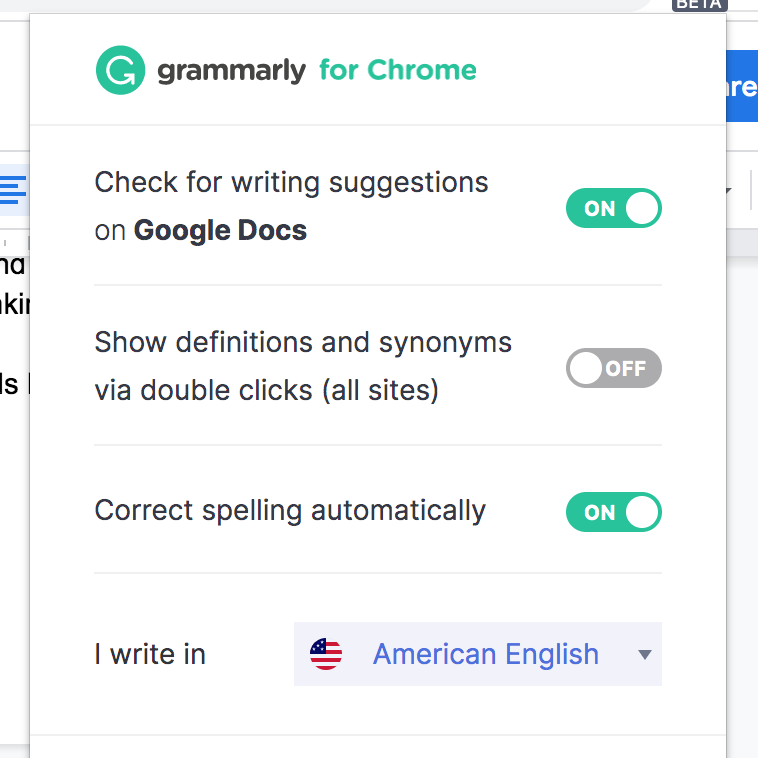Click 'Check for writing suggestions' label text
Screen dimensions: 758x758
pos(292,183)
